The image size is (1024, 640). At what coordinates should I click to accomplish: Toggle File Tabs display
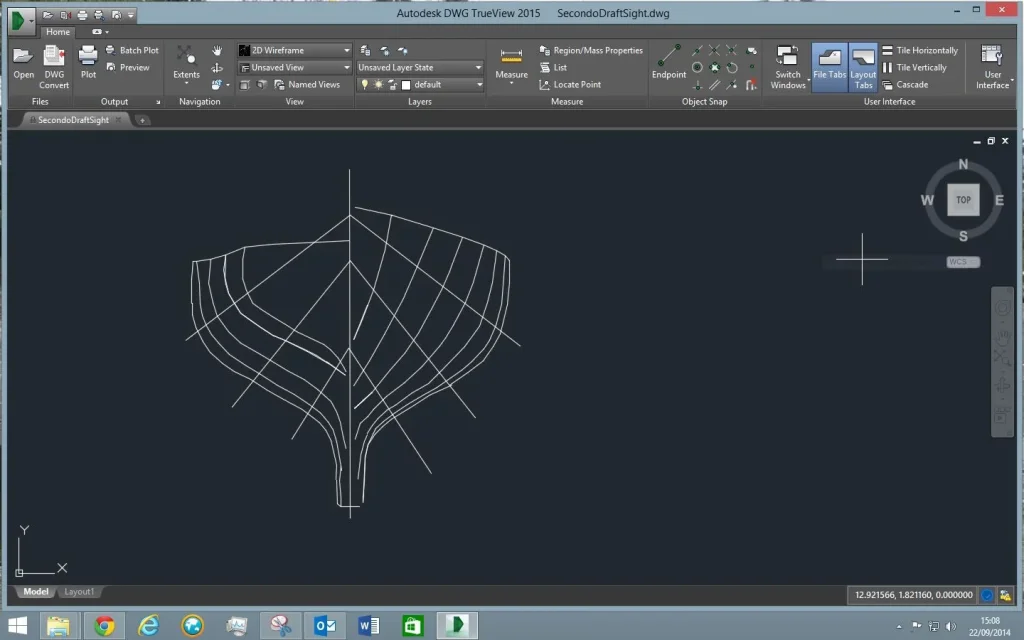(829, 67)
